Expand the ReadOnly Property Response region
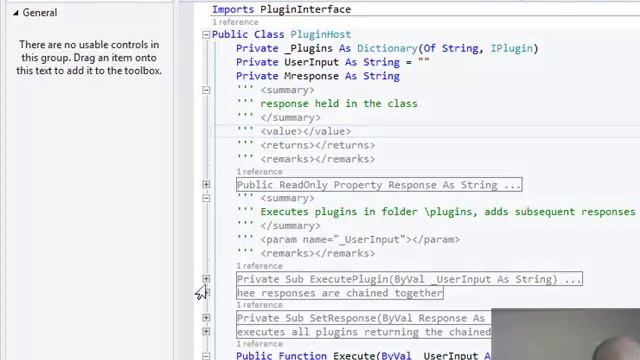 click(206, 184)
